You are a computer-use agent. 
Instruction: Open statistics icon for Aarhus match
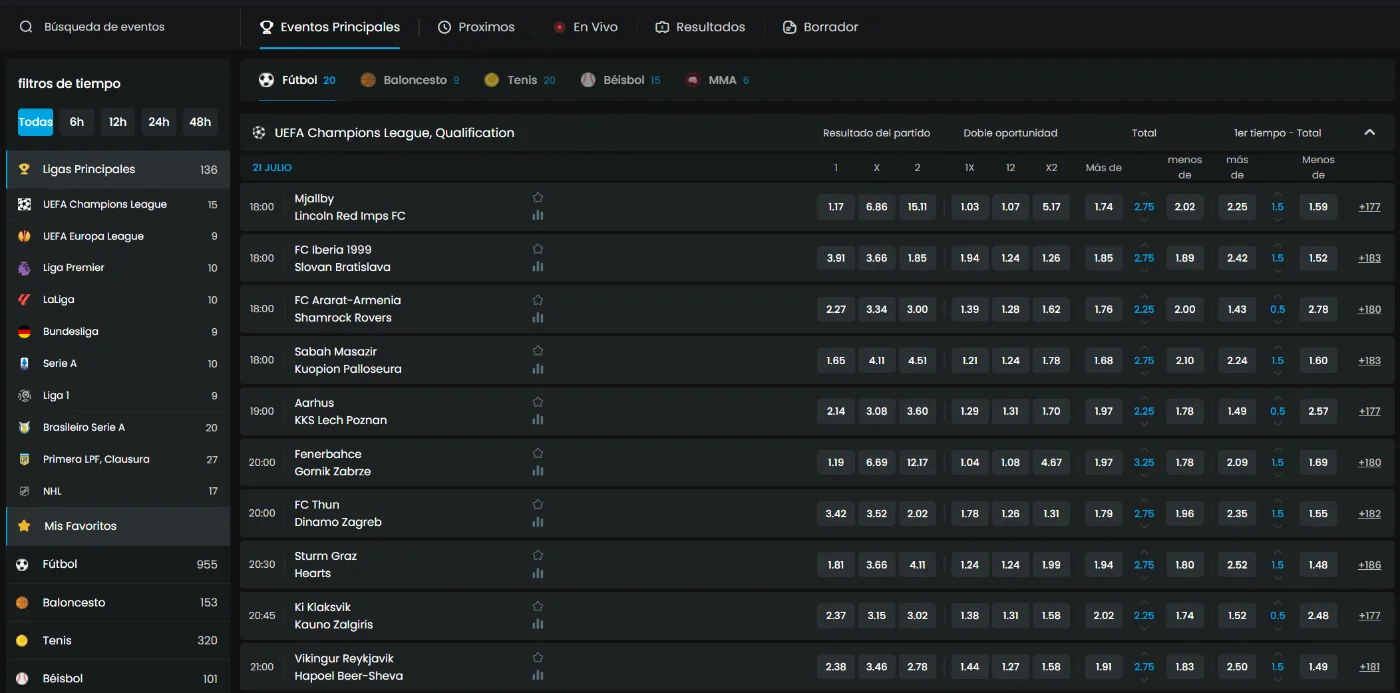tap(538, 419)
